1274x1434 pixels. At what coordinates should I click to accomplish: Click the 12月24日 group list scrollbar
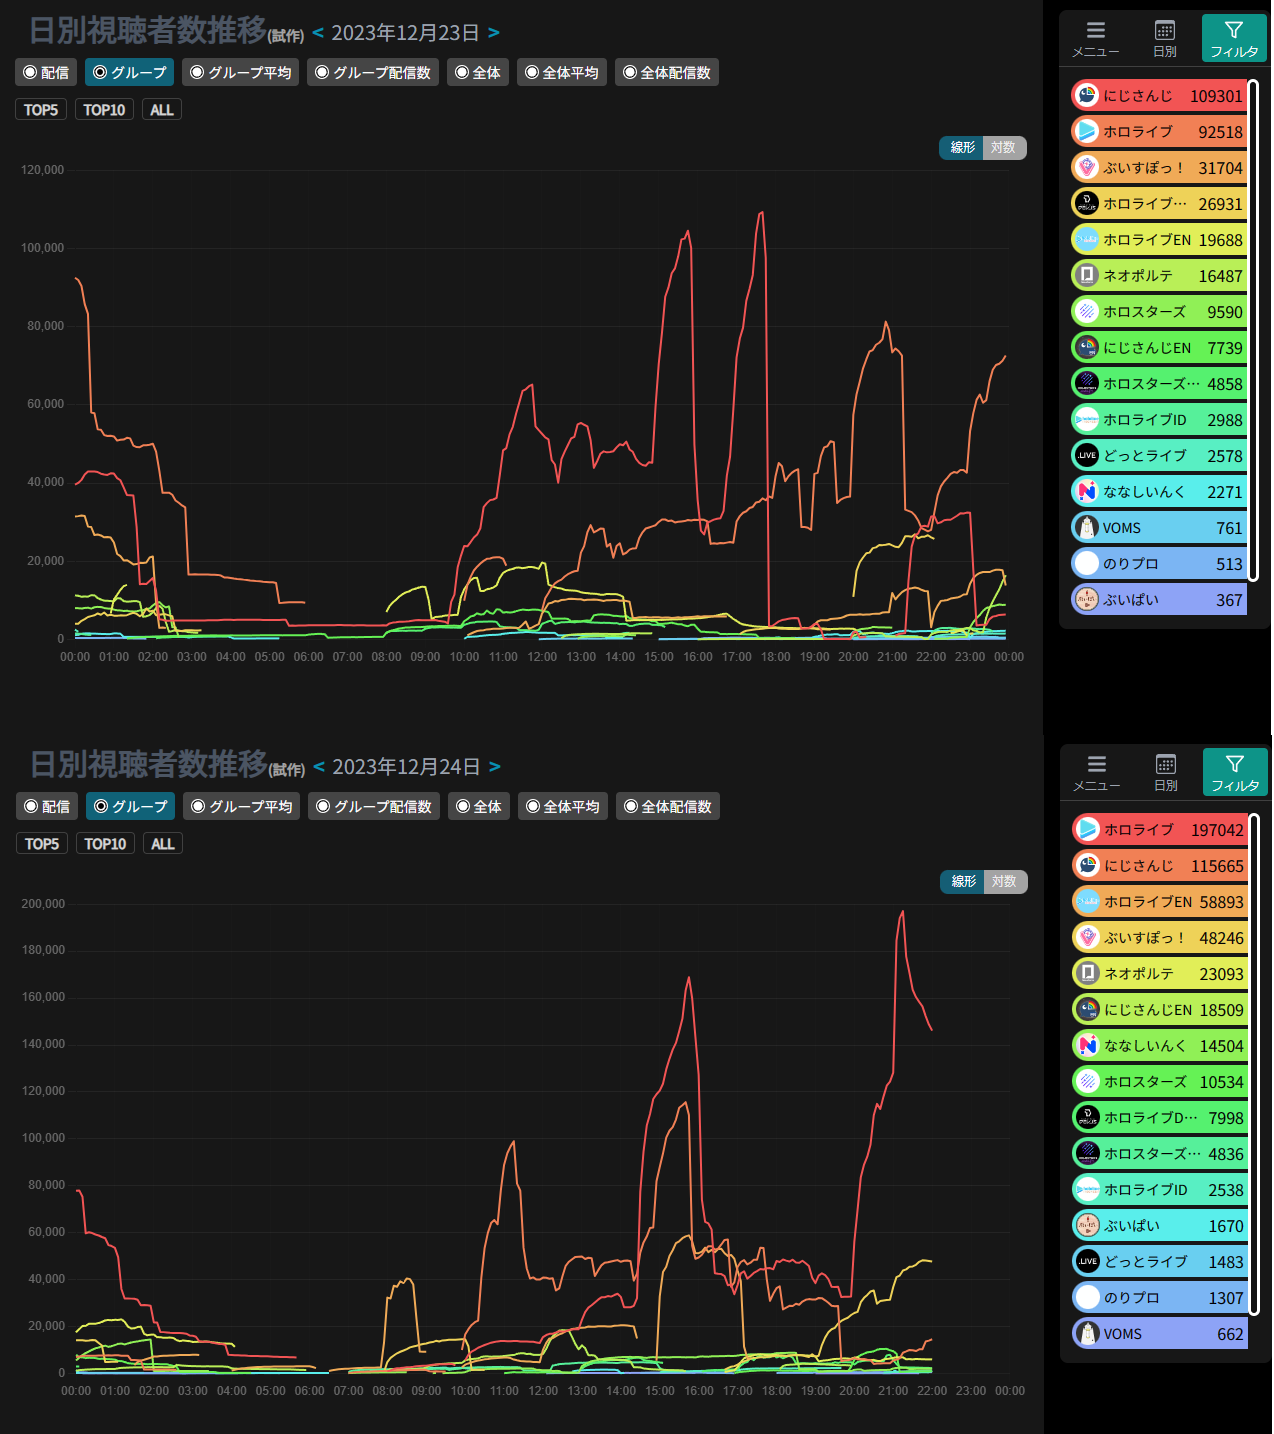pyautogui.click(x=1254, y=1064)
